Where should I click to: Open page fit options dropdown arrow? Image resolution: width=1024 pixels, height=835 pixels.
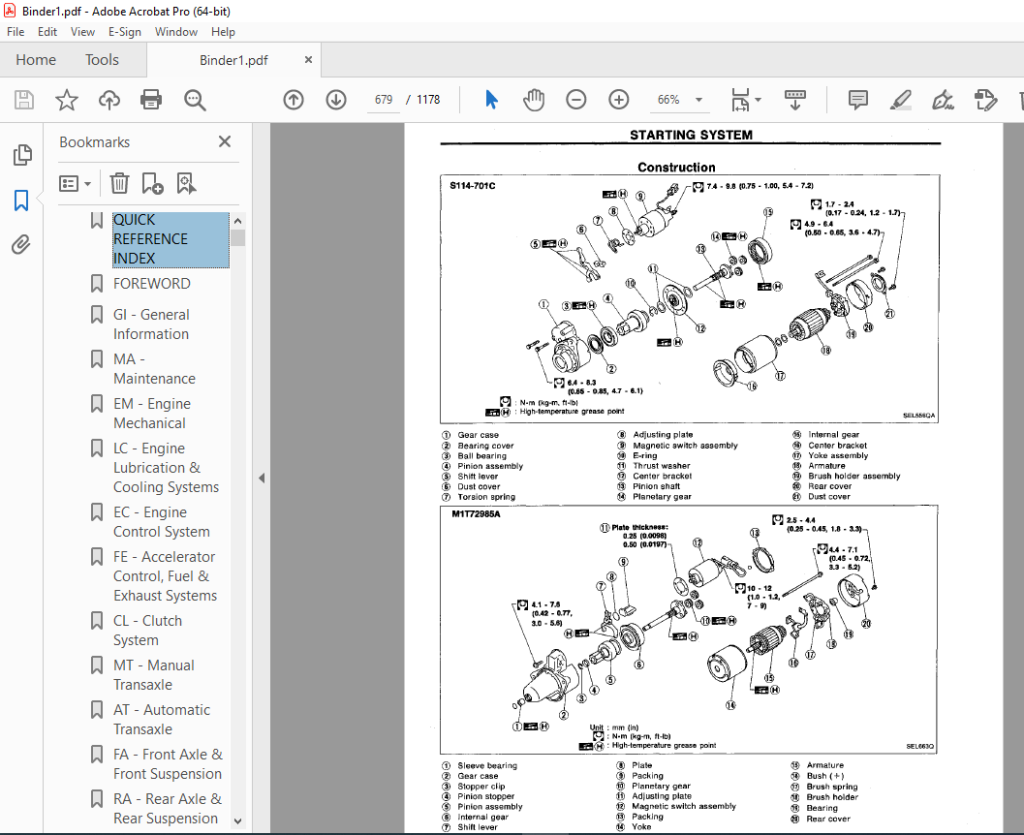758,100
